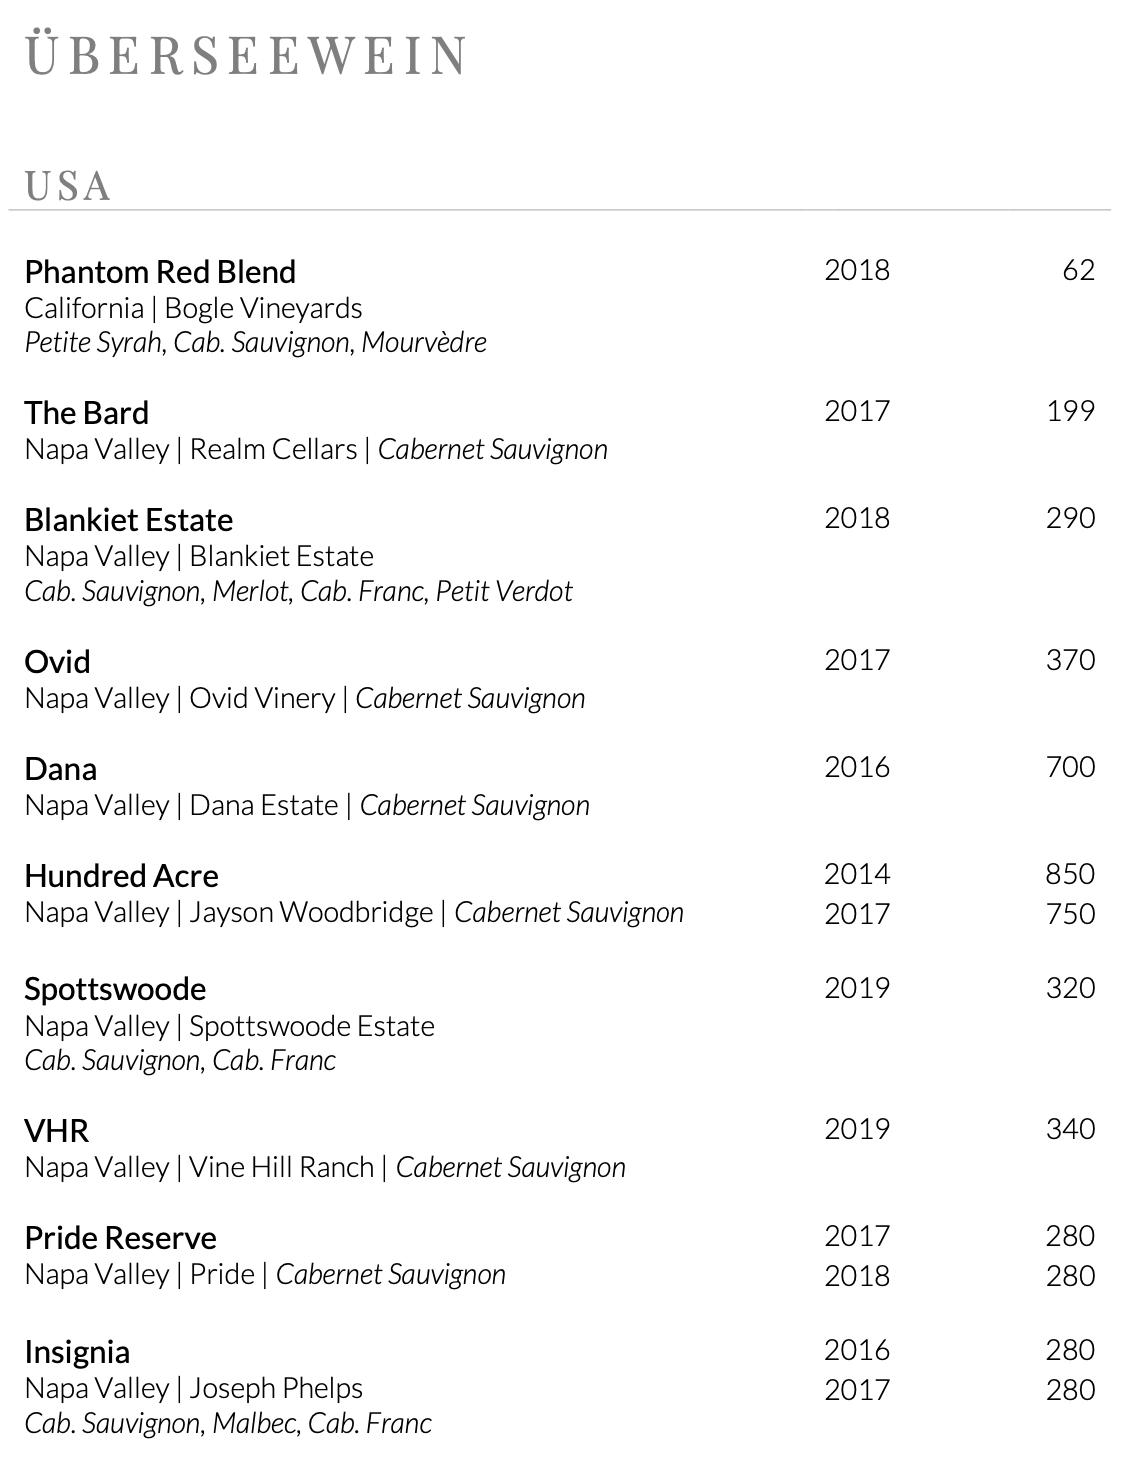The width and height of the screenshot is (1142, 1474).
Task: Select Realm Cellars Cabernet Sauvignon description line
Action: click(x=316, y=449)
